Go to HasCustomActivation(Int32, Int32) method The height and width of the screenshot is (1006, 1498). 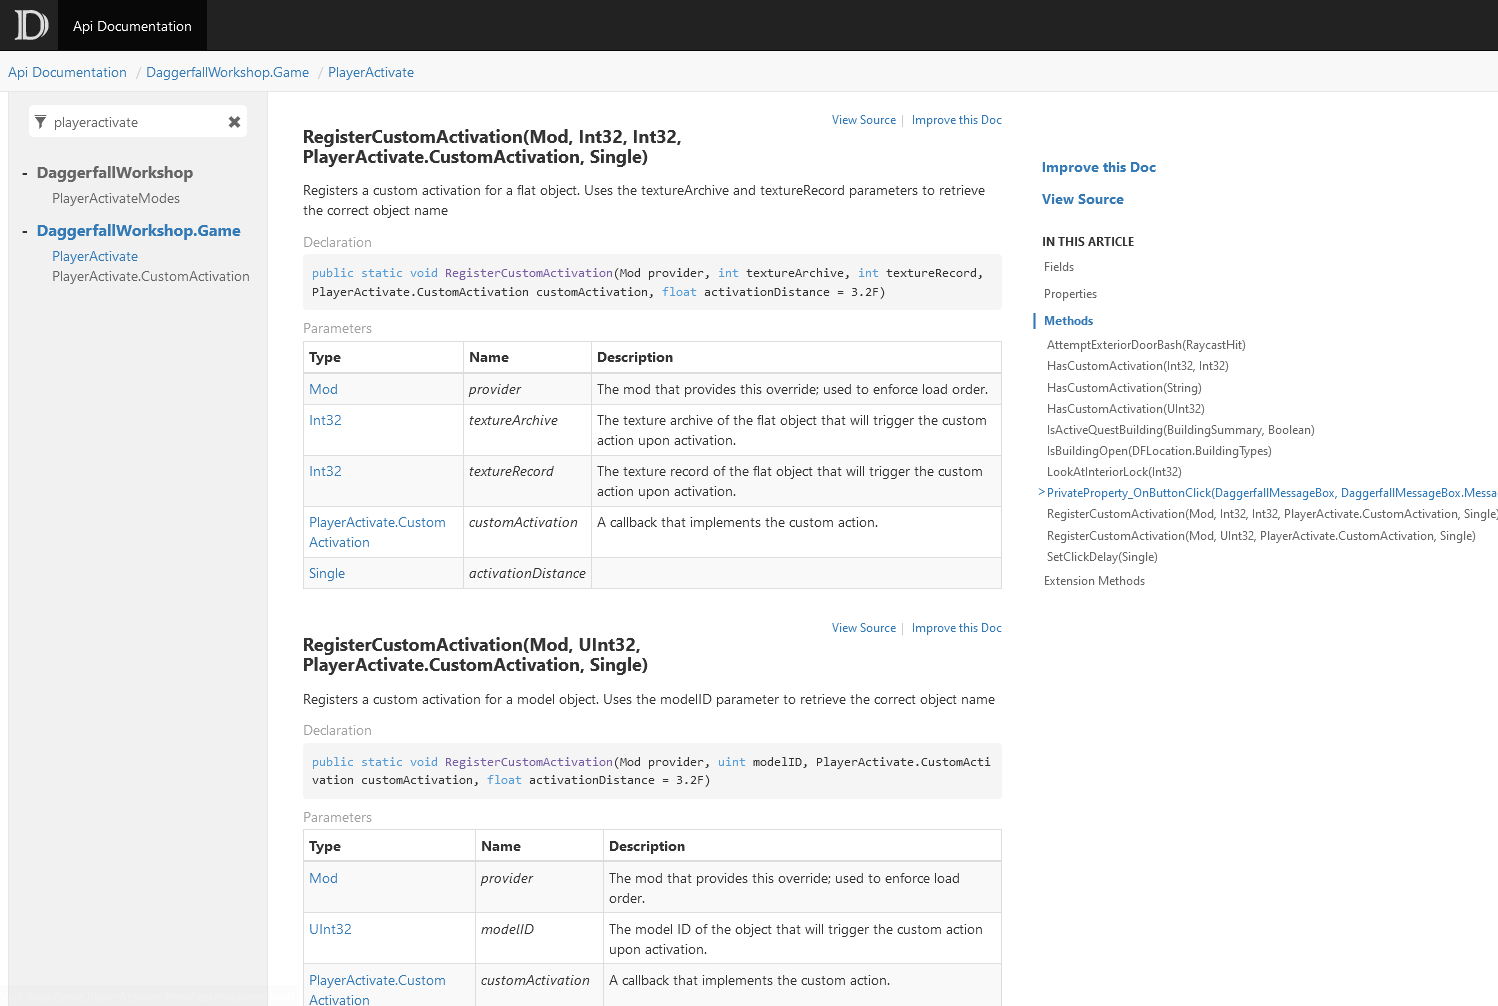(1138, 366)
